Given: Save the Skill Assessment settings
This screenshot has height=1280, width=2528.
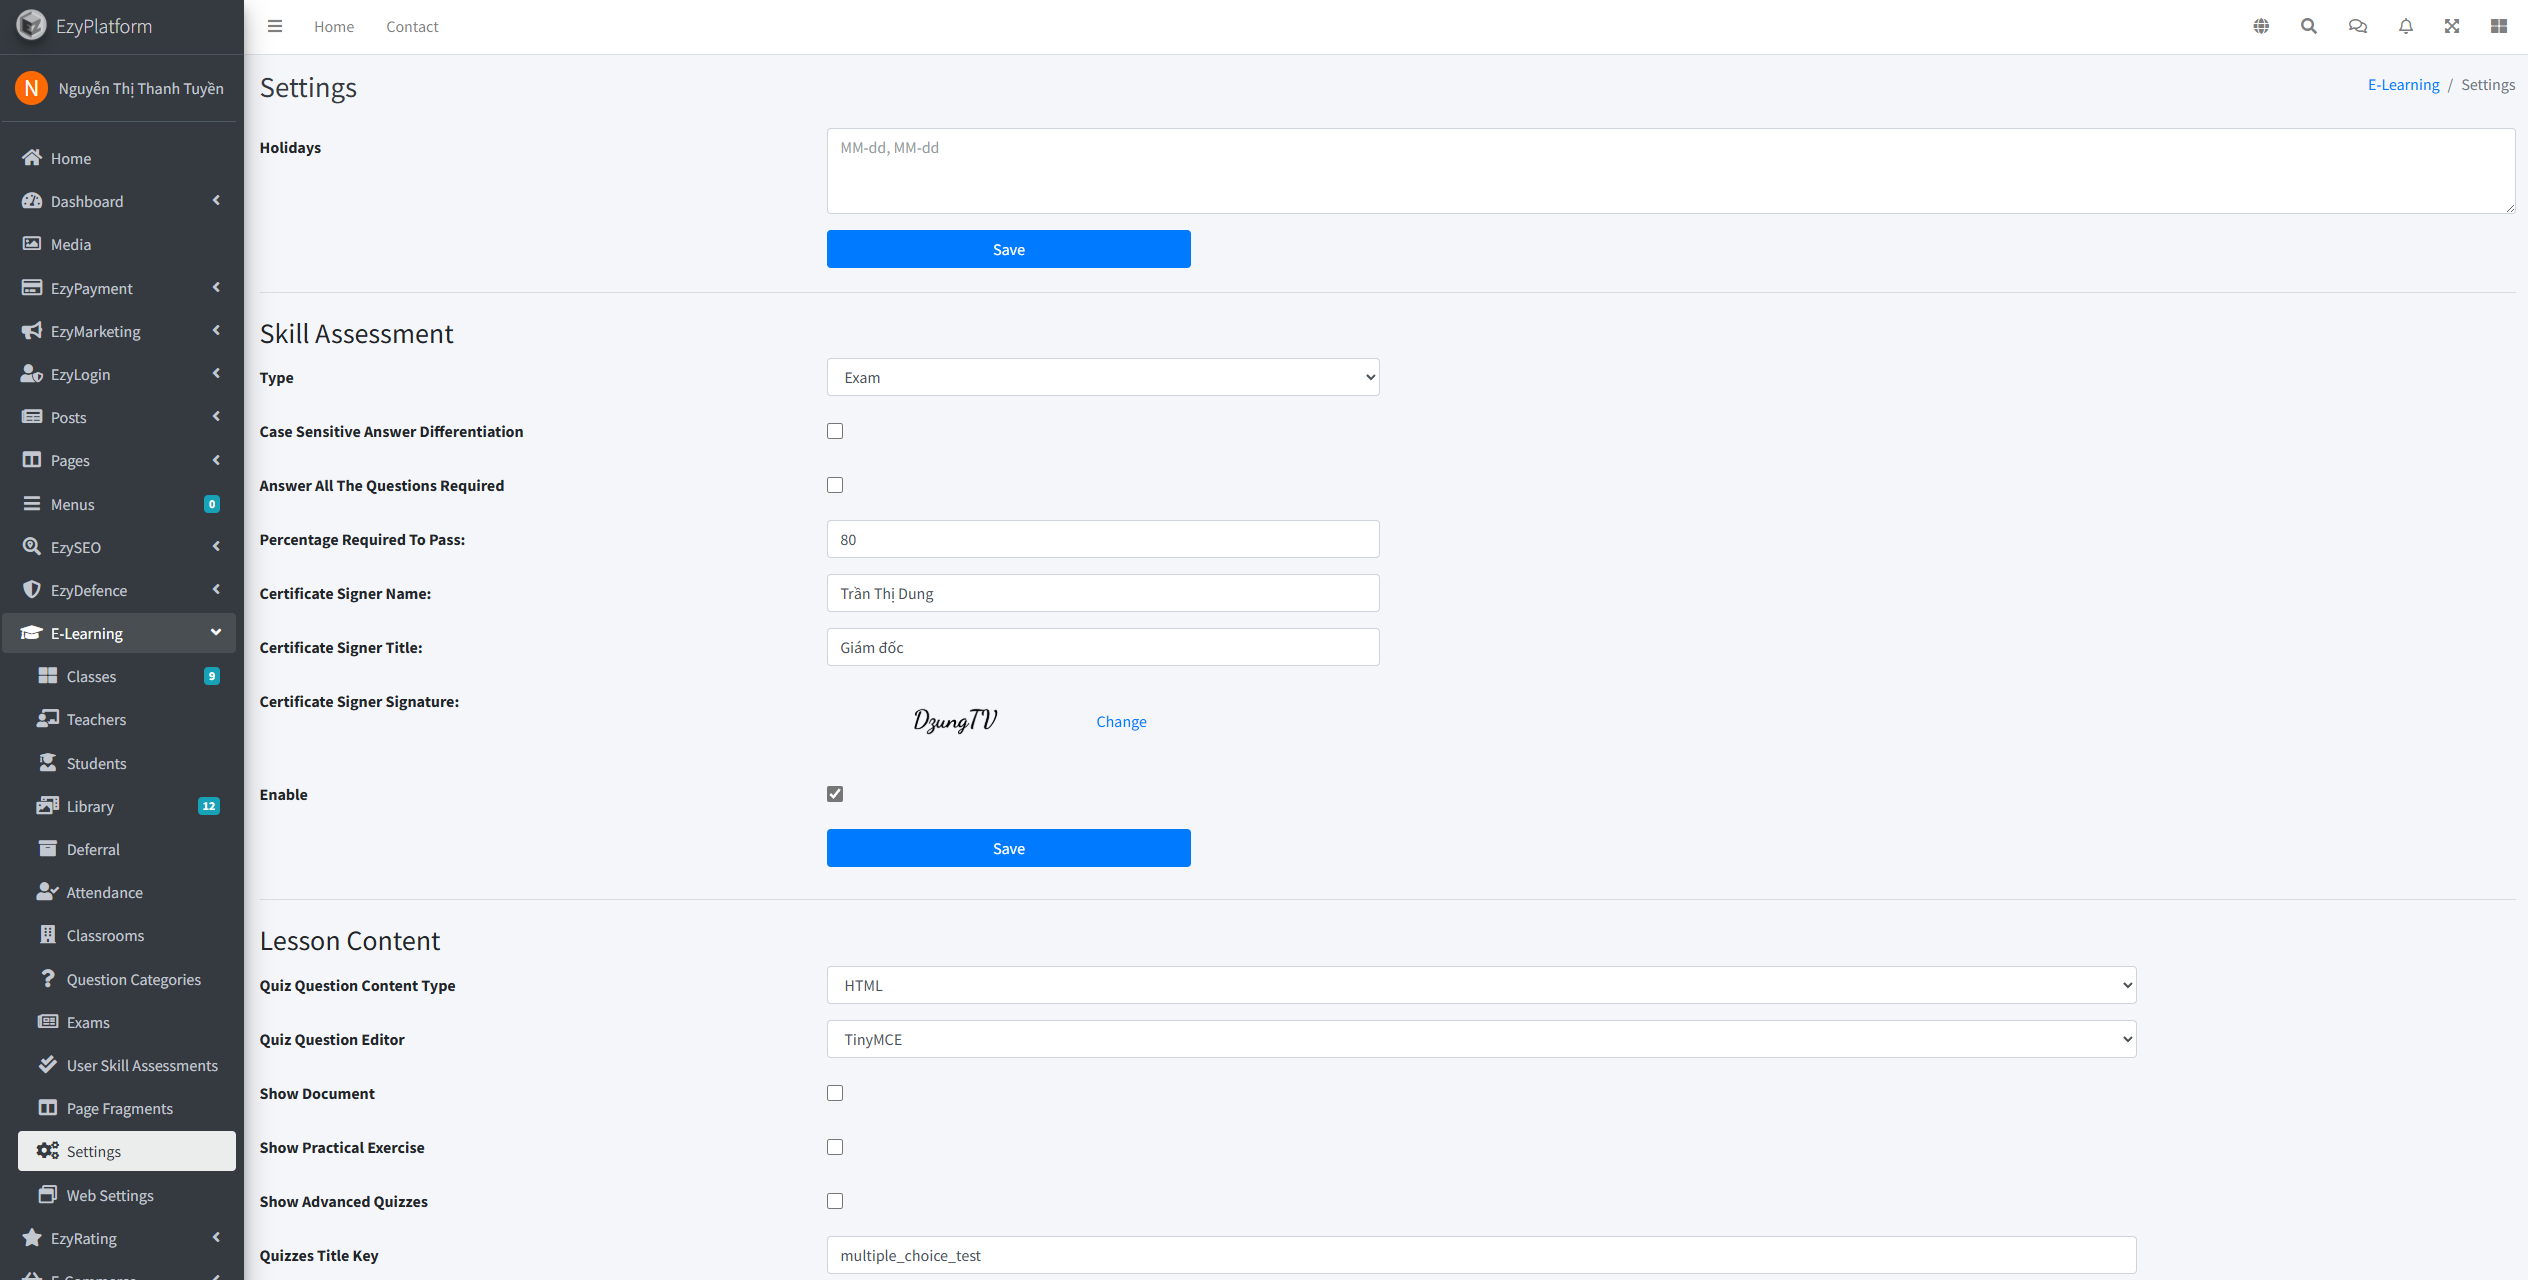Looking at the screenshot, I should tap(1008, 848).
